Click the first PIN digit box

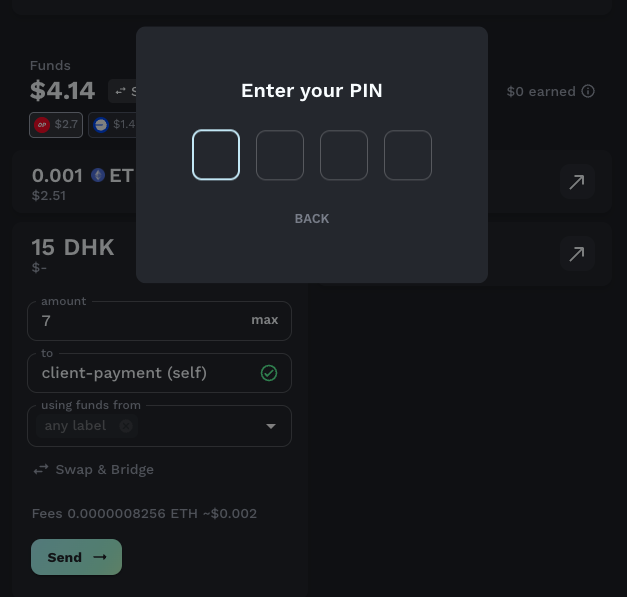click(216, 155)
